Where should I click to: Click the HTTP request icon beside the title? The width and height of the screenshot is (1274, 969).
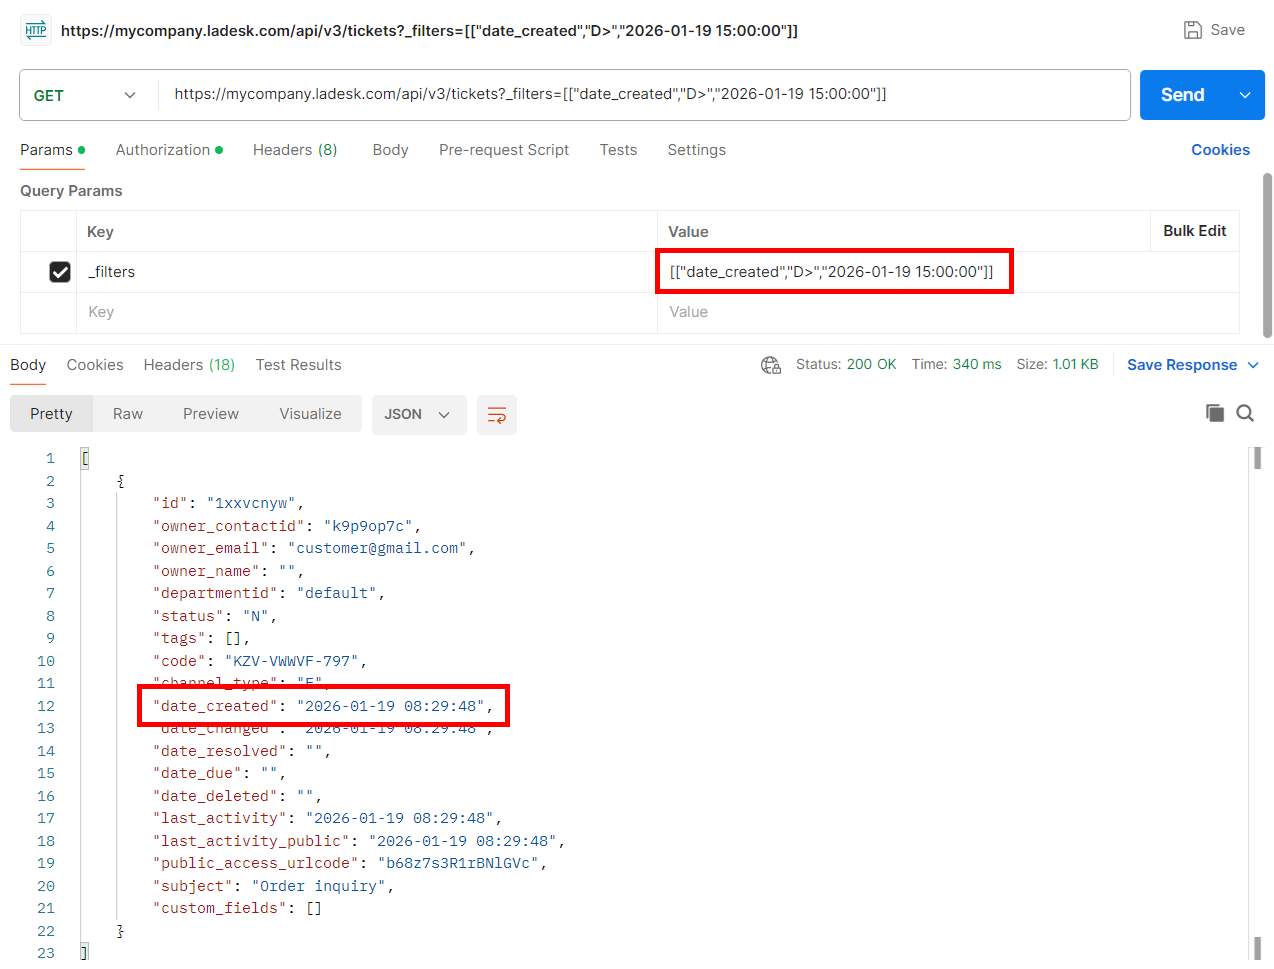(x=36, y=30)
